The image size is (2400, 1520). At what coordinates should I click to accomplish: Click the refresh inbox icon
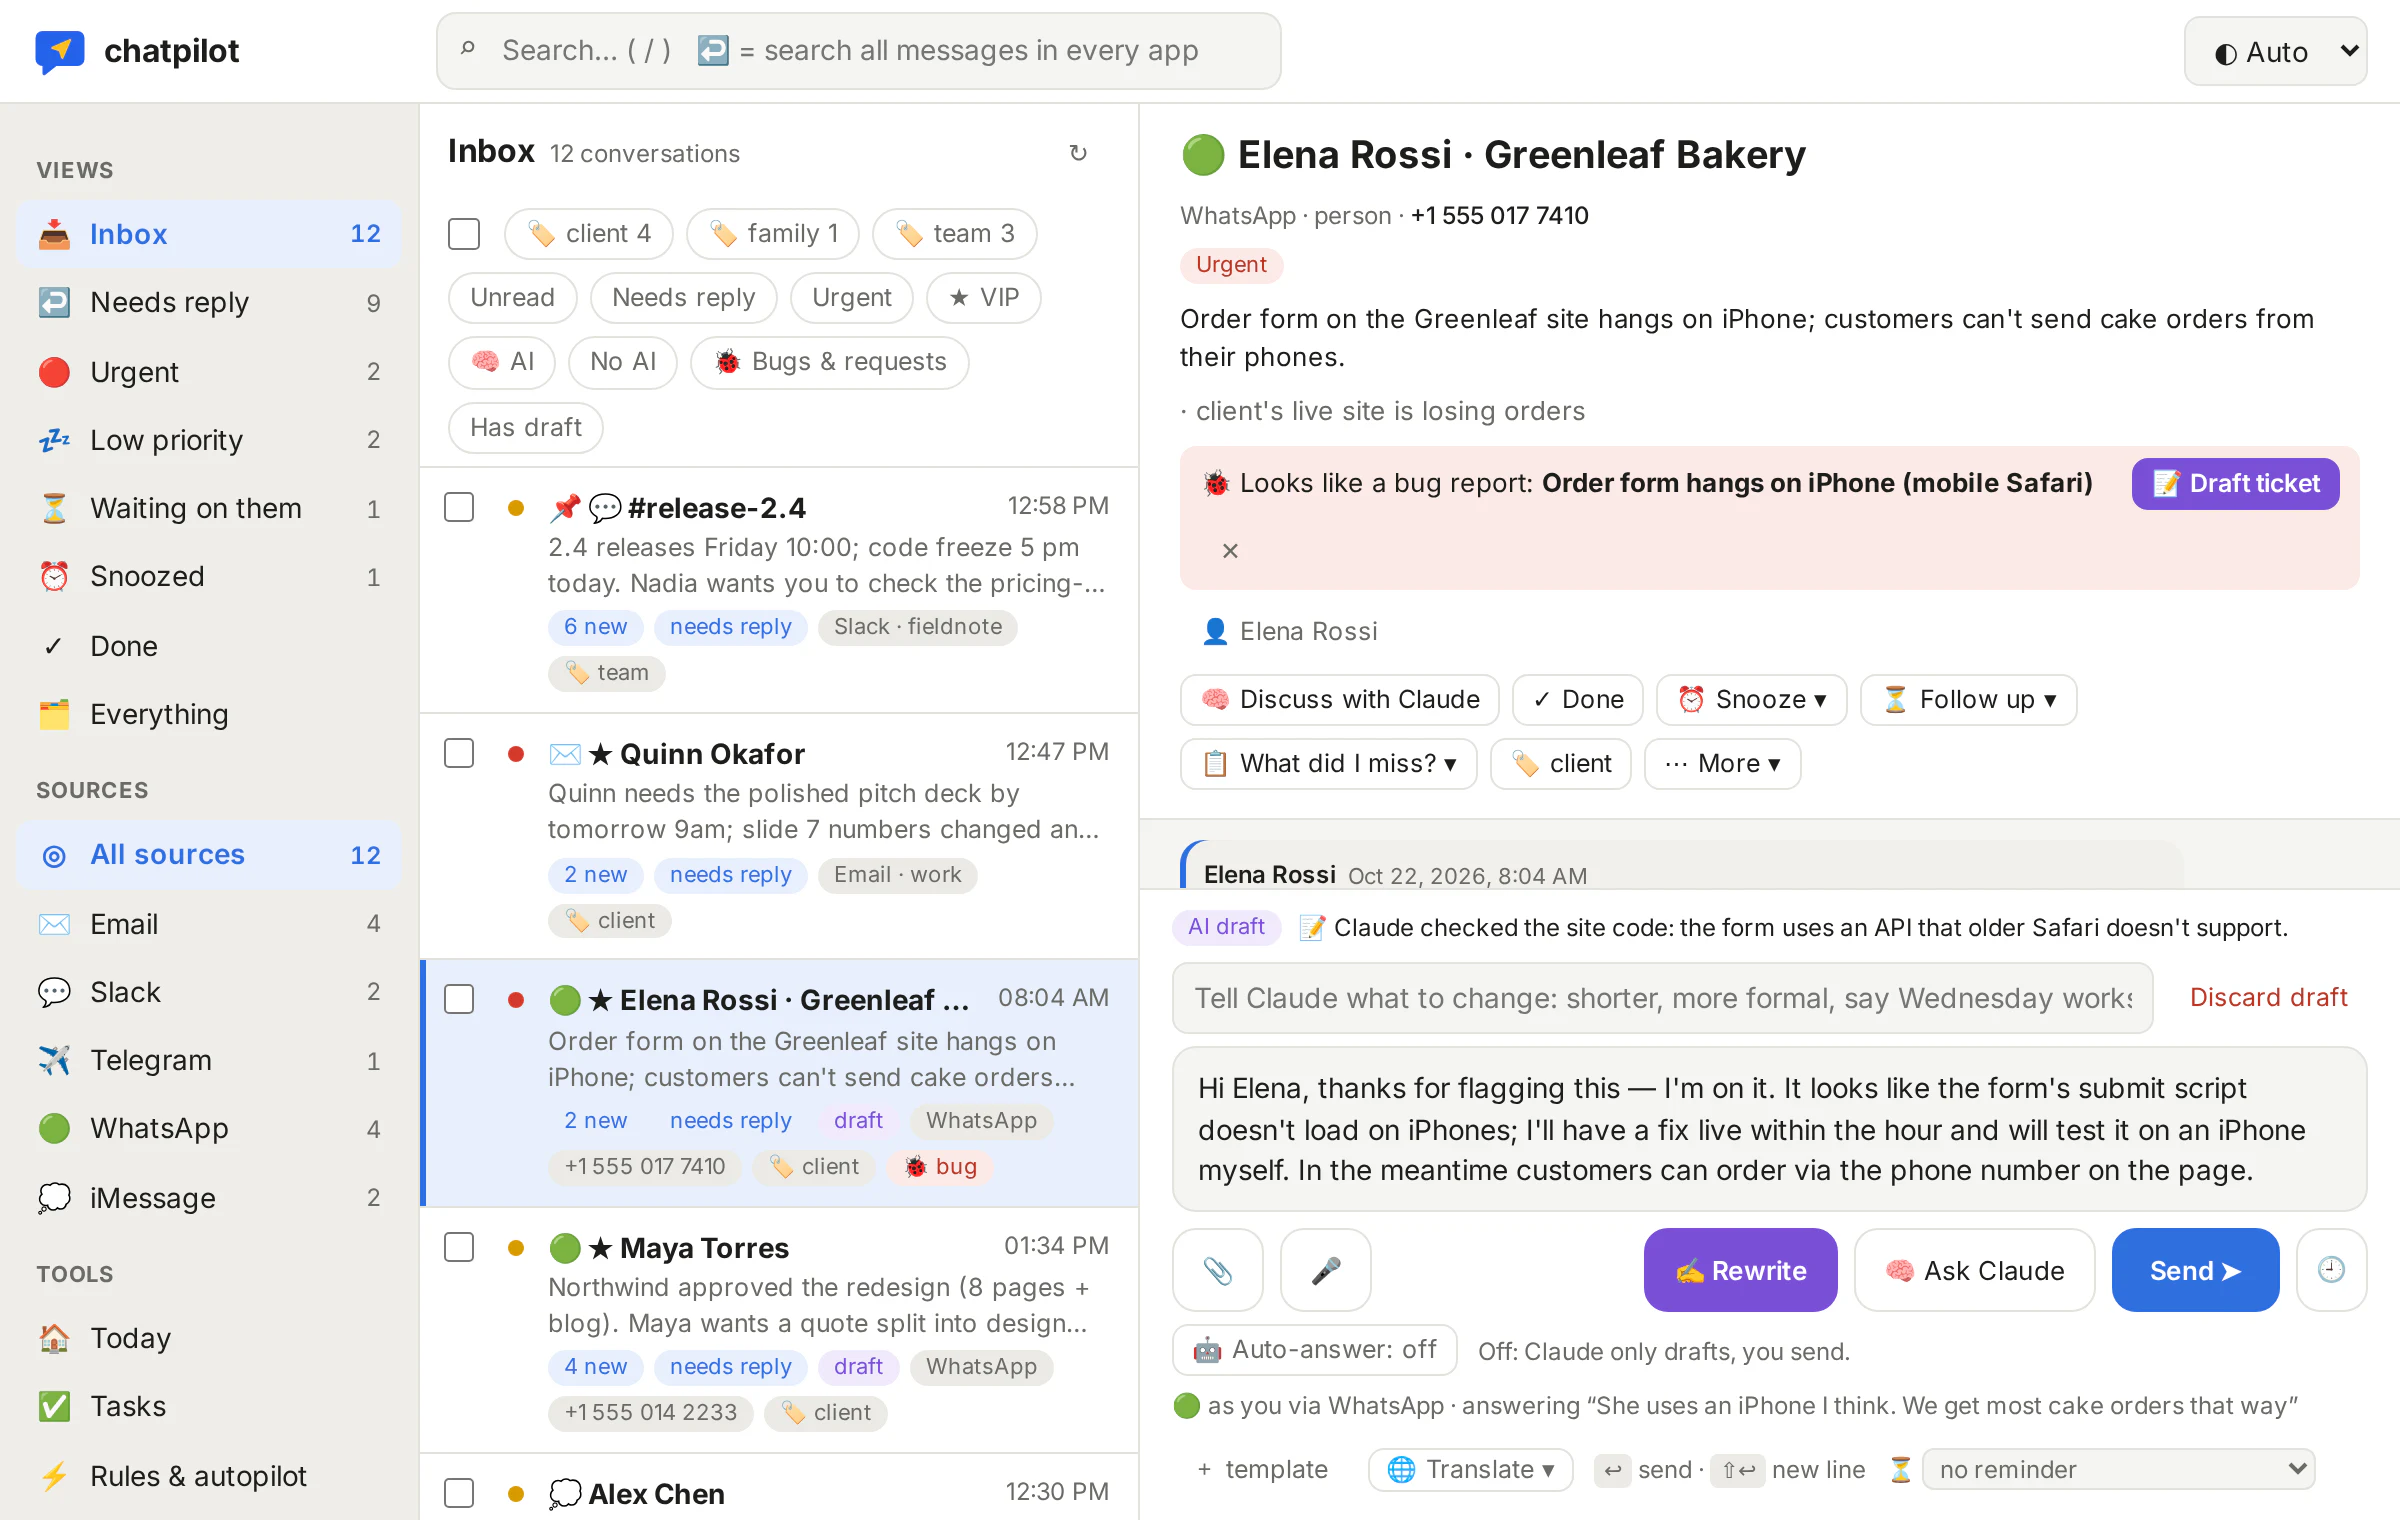(x=1078, y=153)
